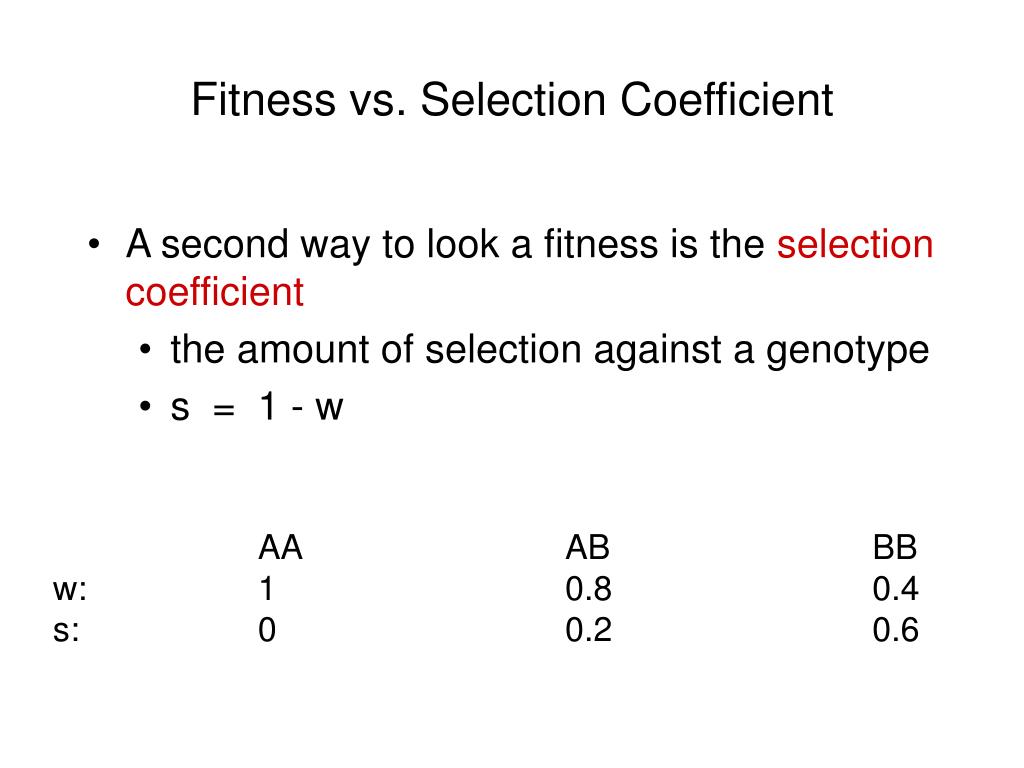Click the fitness value 1 under AA

pyautogui.click(x=266, y=588)
